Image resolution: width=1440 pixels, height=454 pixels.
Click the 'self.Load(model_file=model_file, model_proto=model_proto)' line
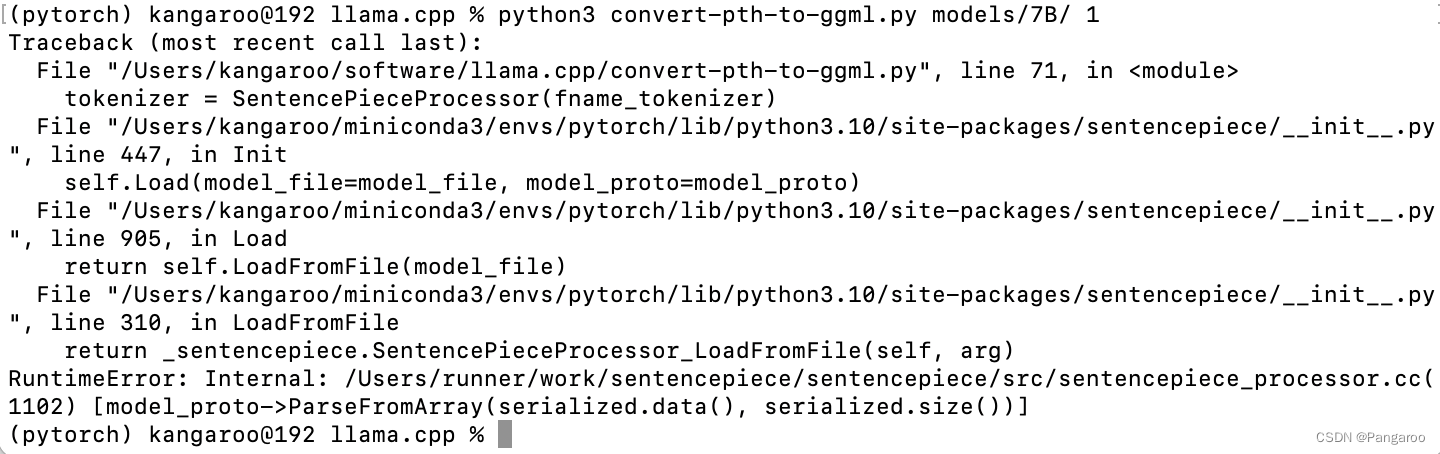462,183
